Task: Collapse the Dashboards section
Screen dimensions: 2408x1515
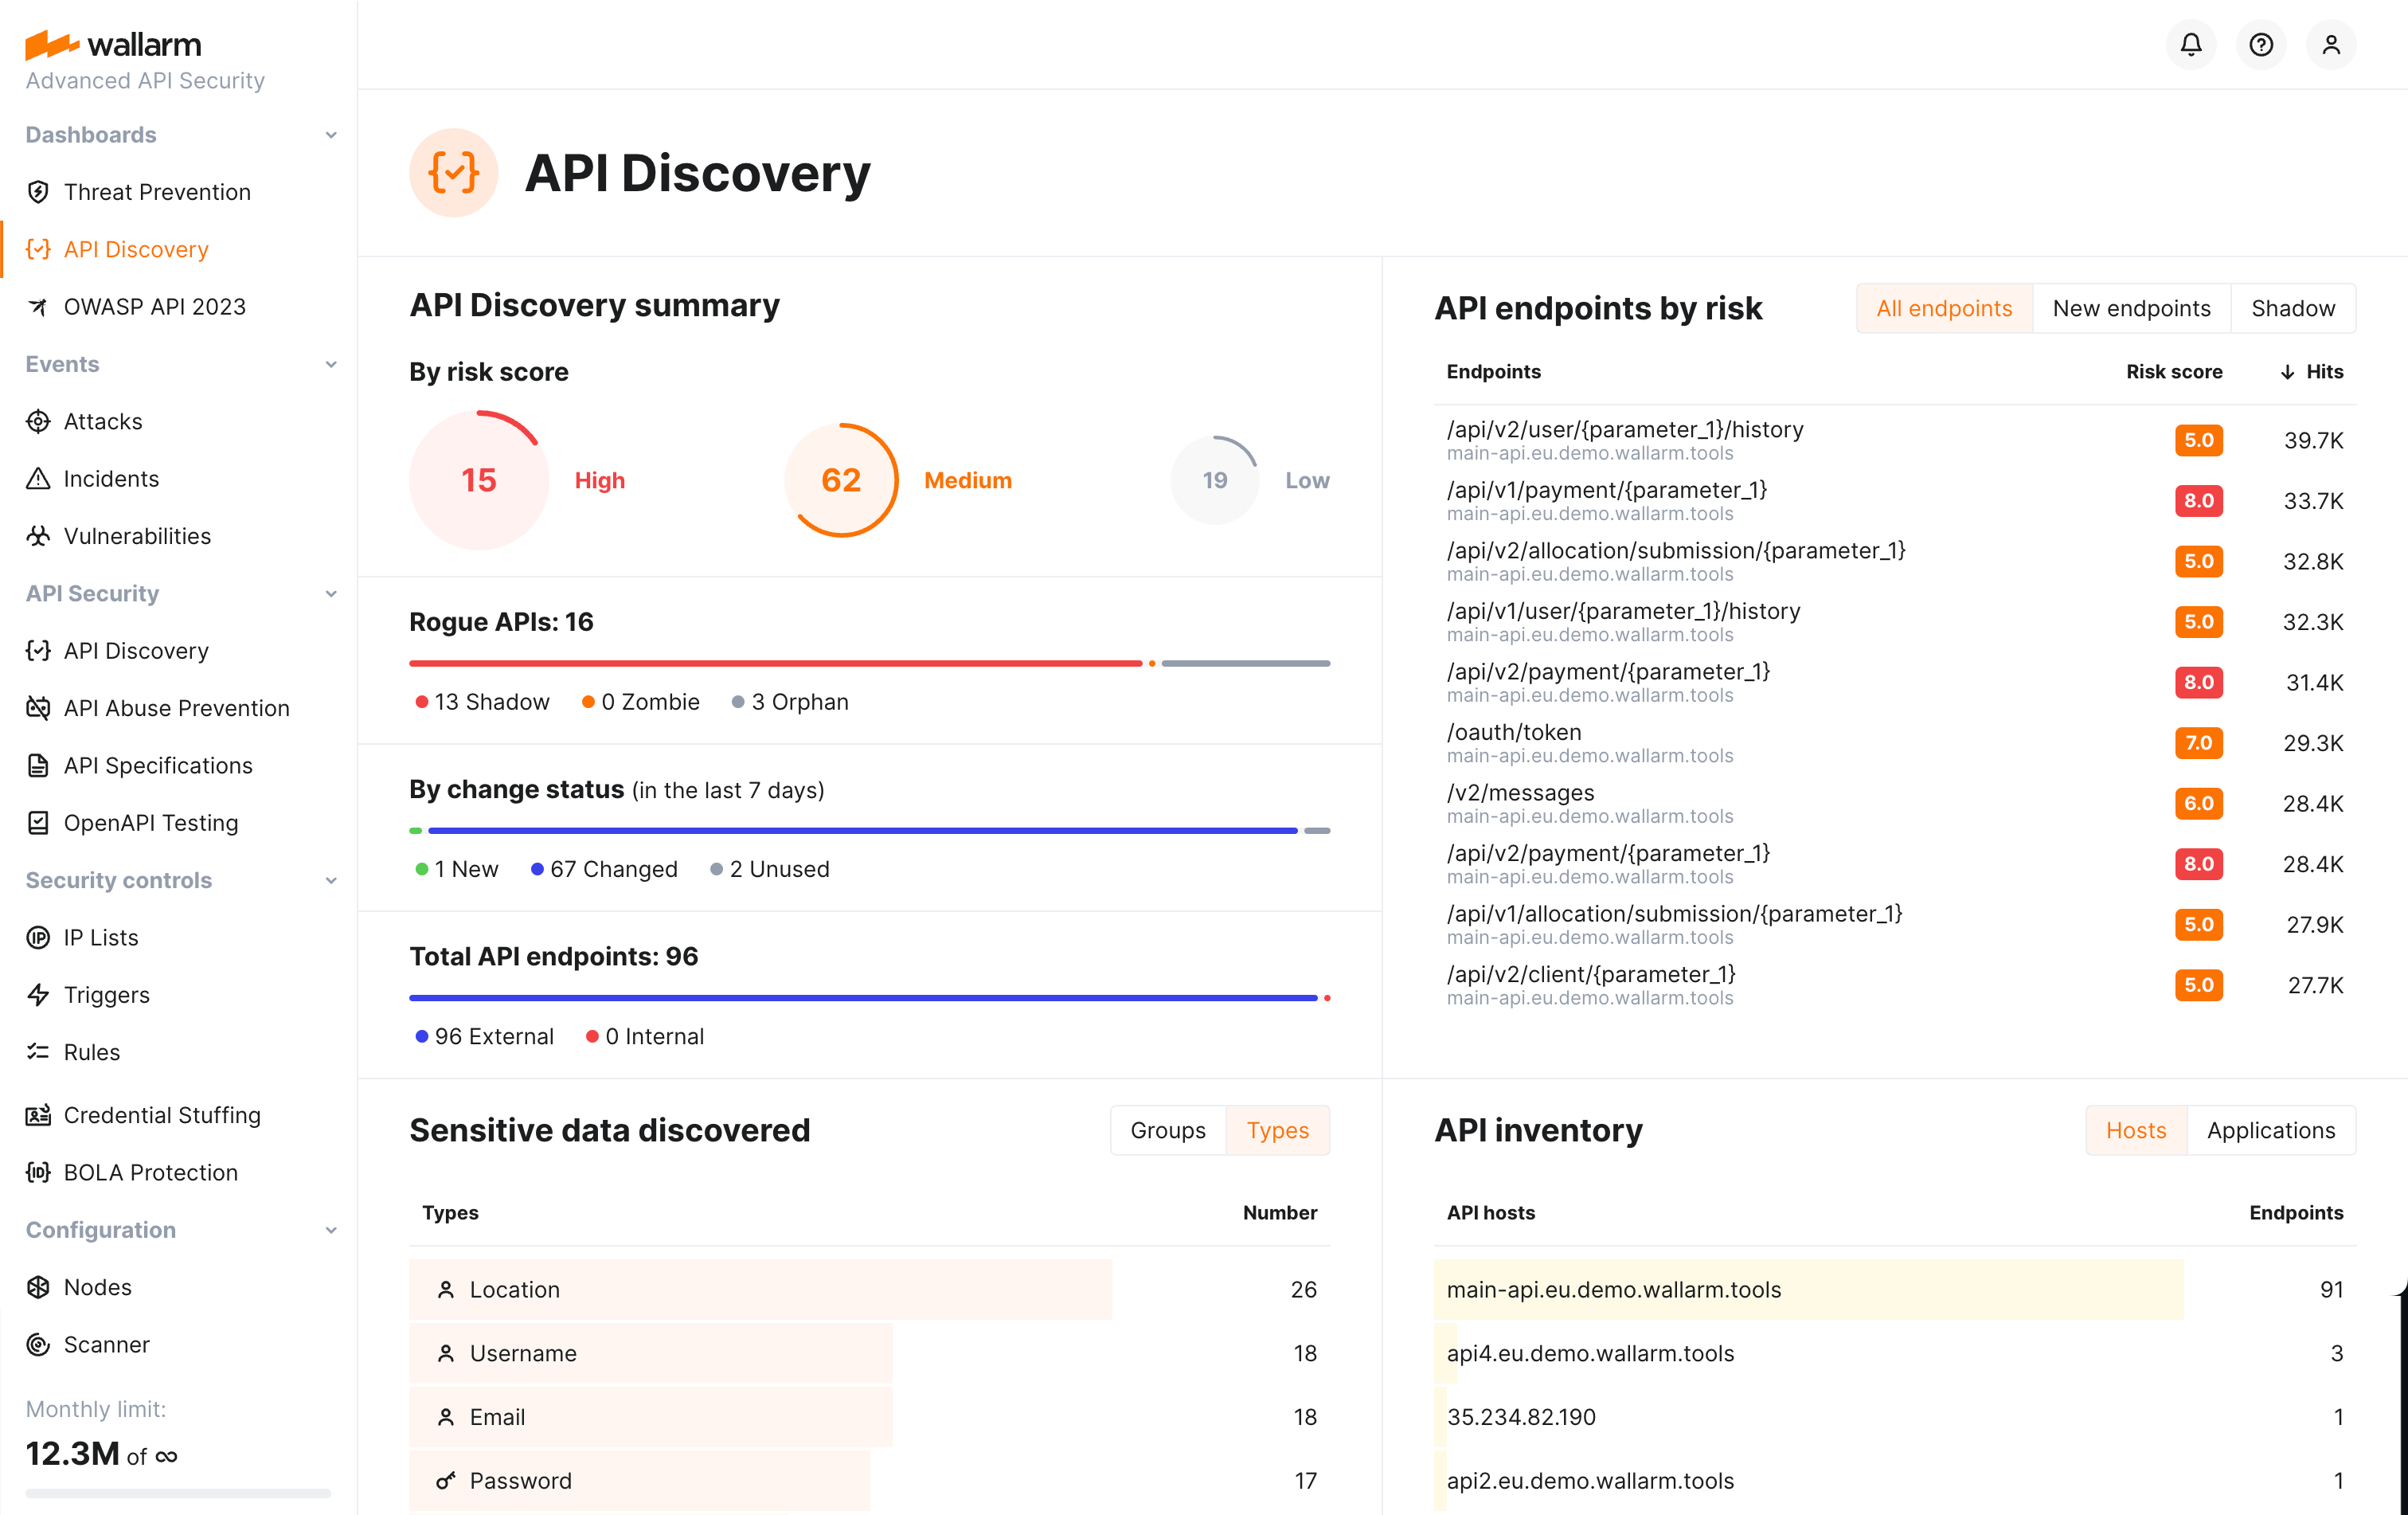Action: (331, 134)
